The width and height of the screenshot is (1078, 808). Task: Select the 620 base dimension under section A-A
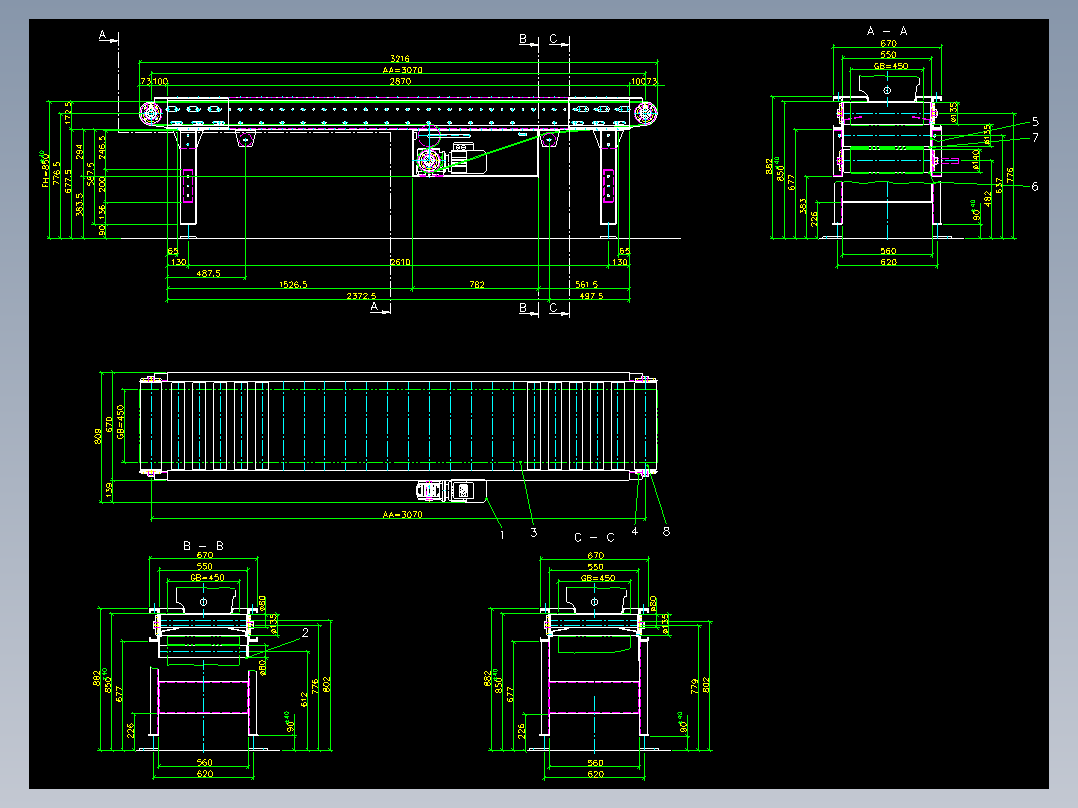pos(888,262)
